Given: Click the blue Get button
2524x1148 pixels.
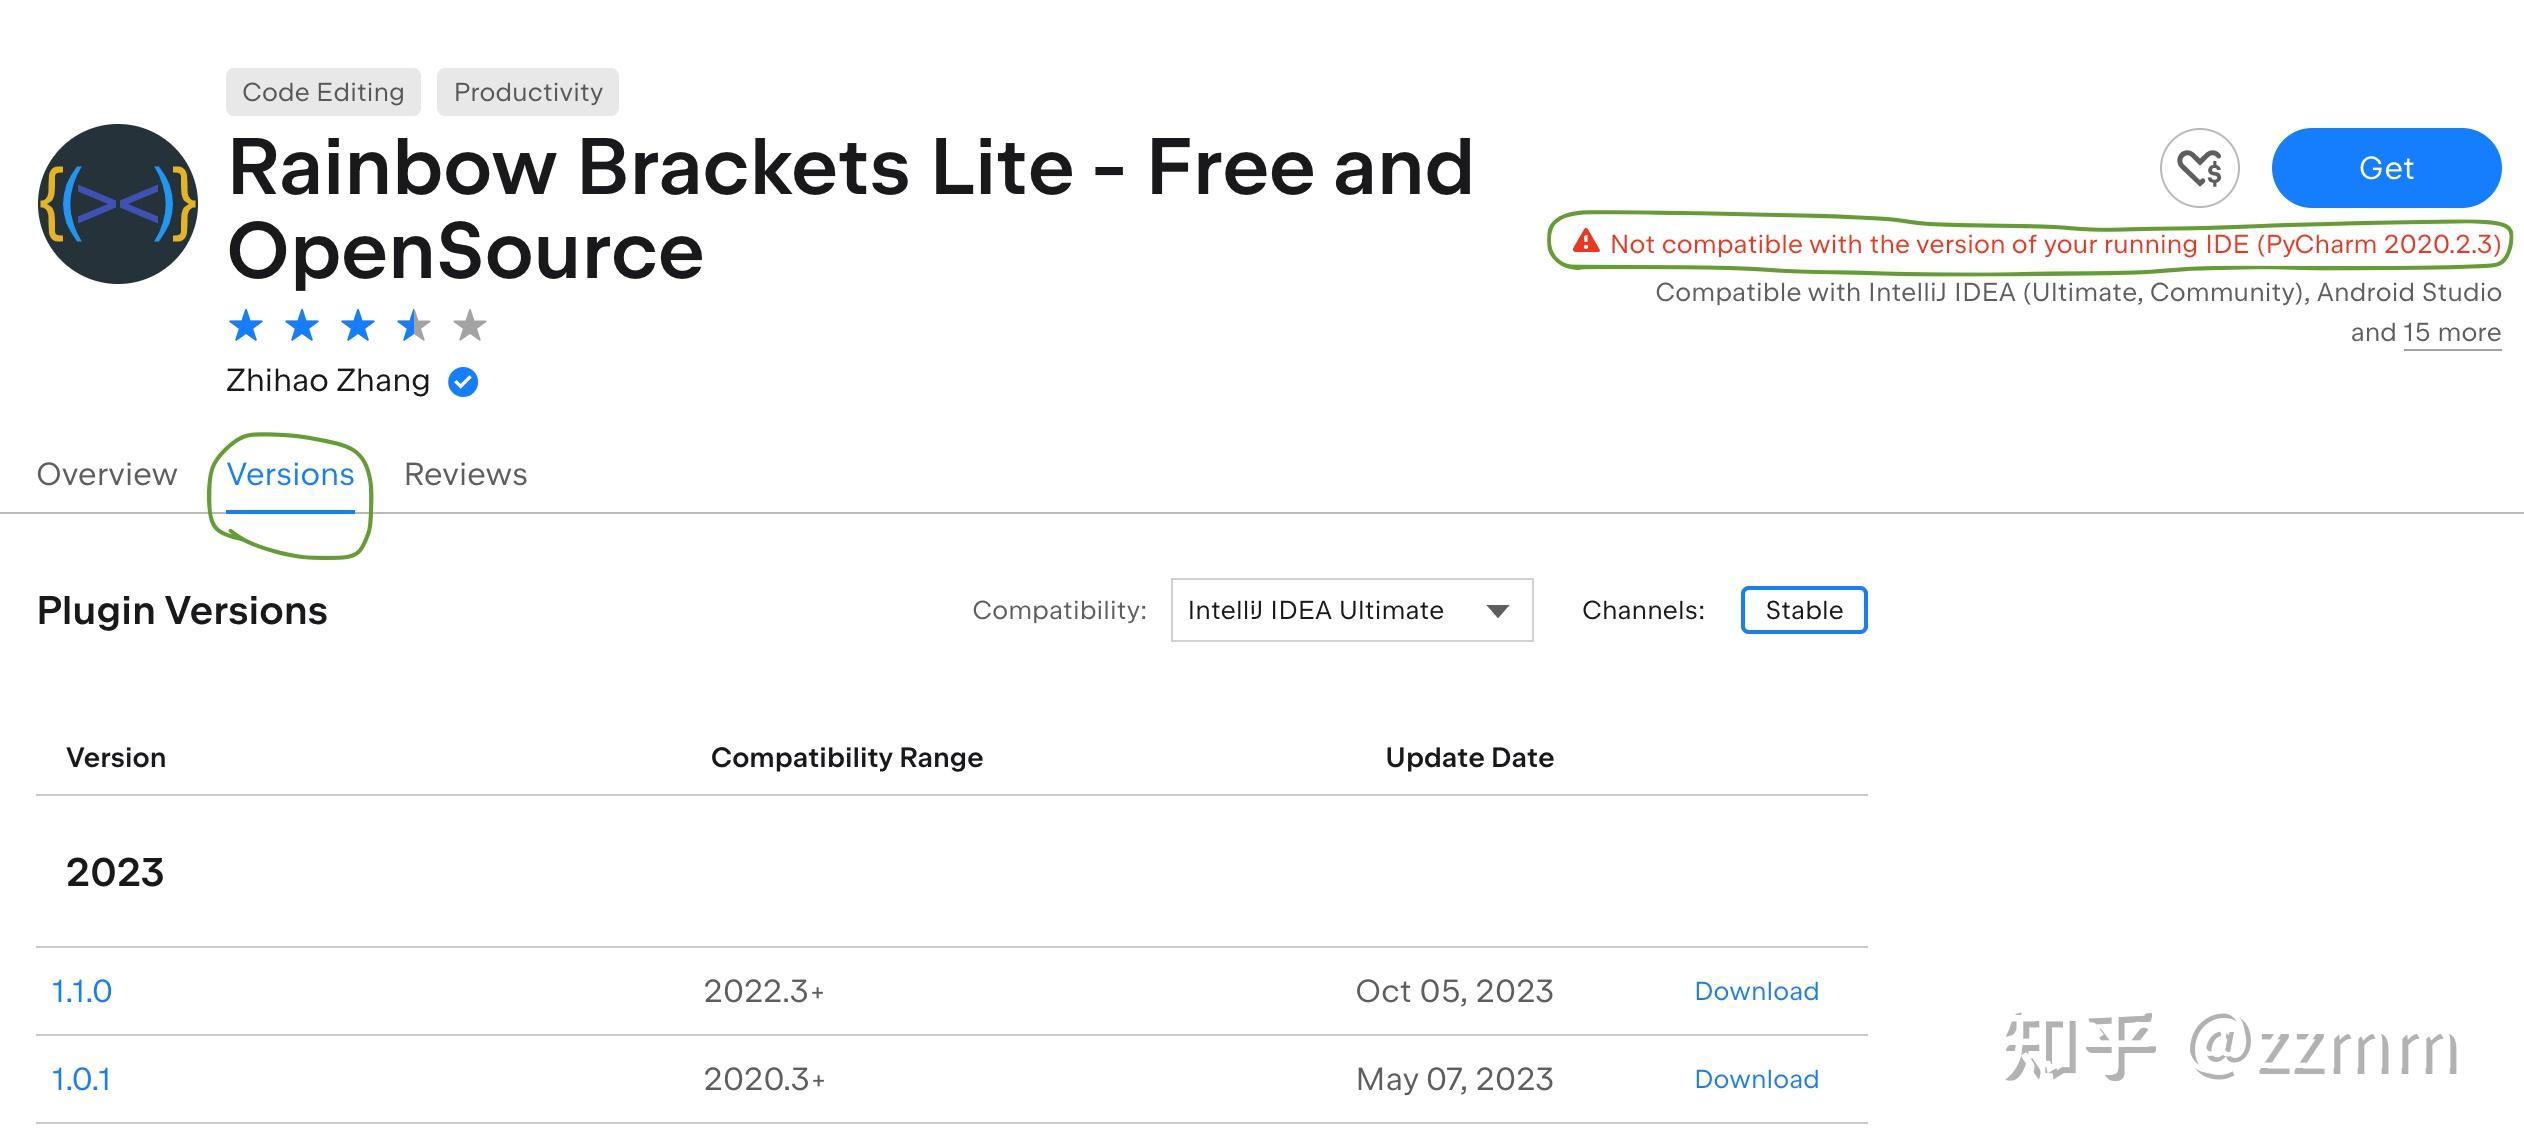Looking at the screenshot, I should click(x=2385, y=168).
